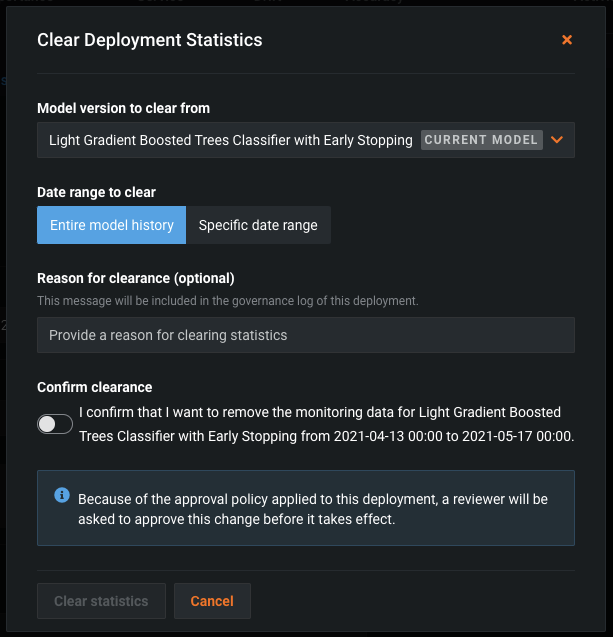Click the Model version to clear from label
This screenshot has height=637, width=613.
pyautogui.click(x=123, y=108)
